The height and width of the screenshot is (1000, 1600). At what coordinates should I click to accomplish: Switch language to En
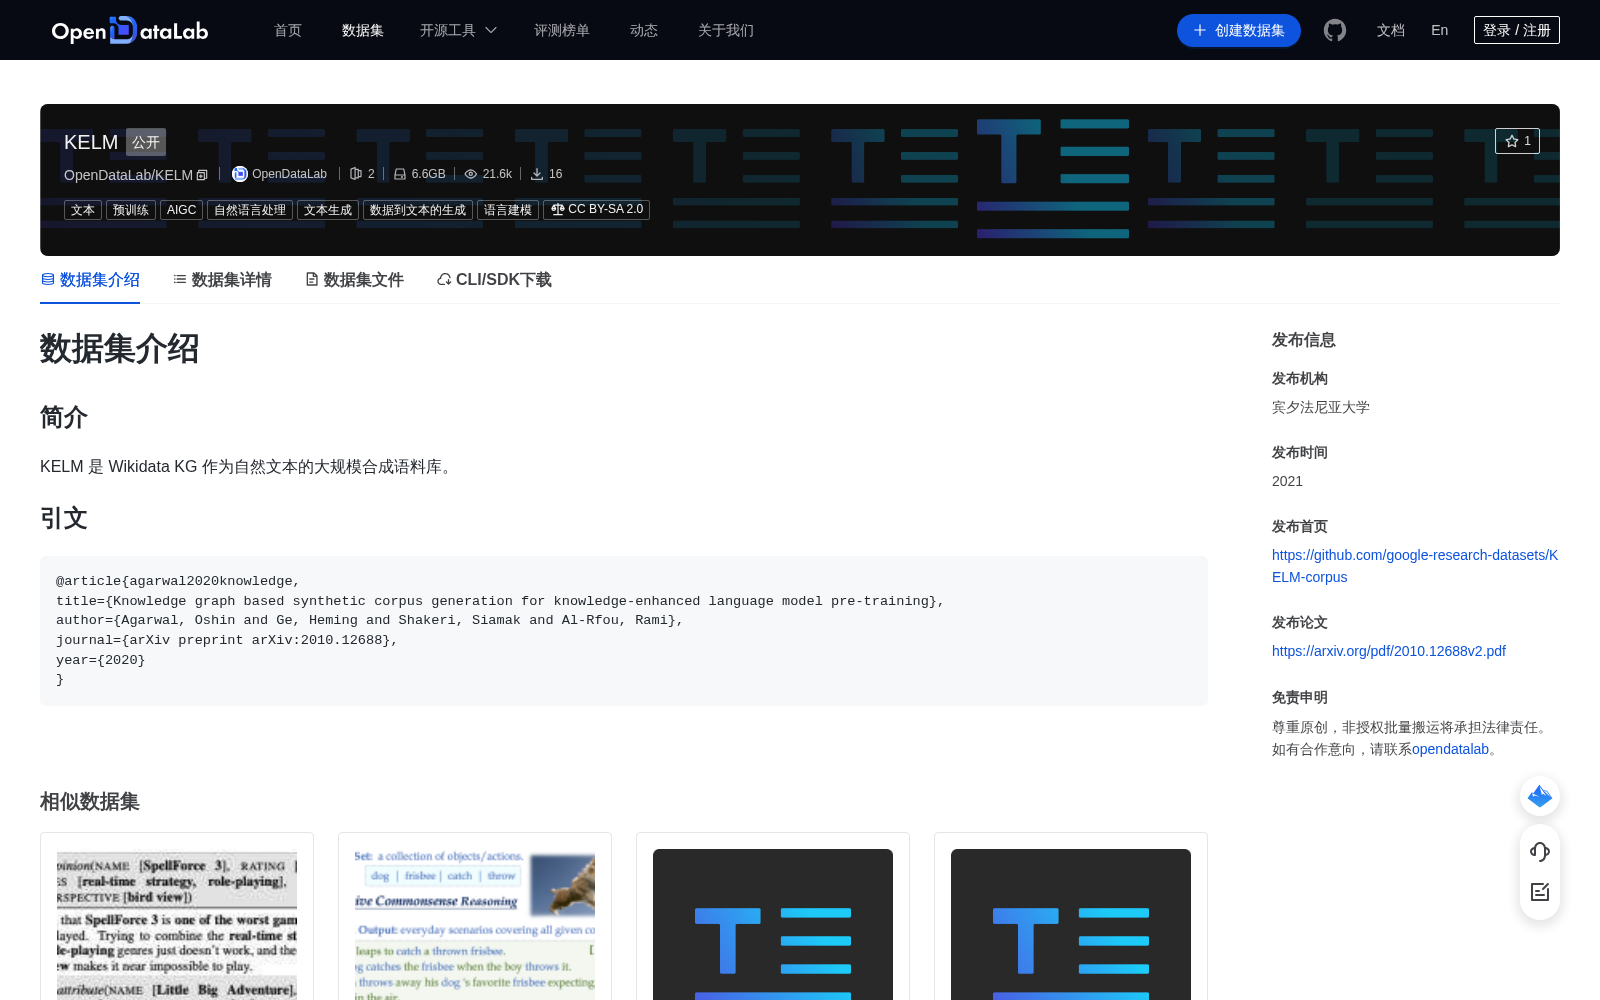tap(1440, 30)
